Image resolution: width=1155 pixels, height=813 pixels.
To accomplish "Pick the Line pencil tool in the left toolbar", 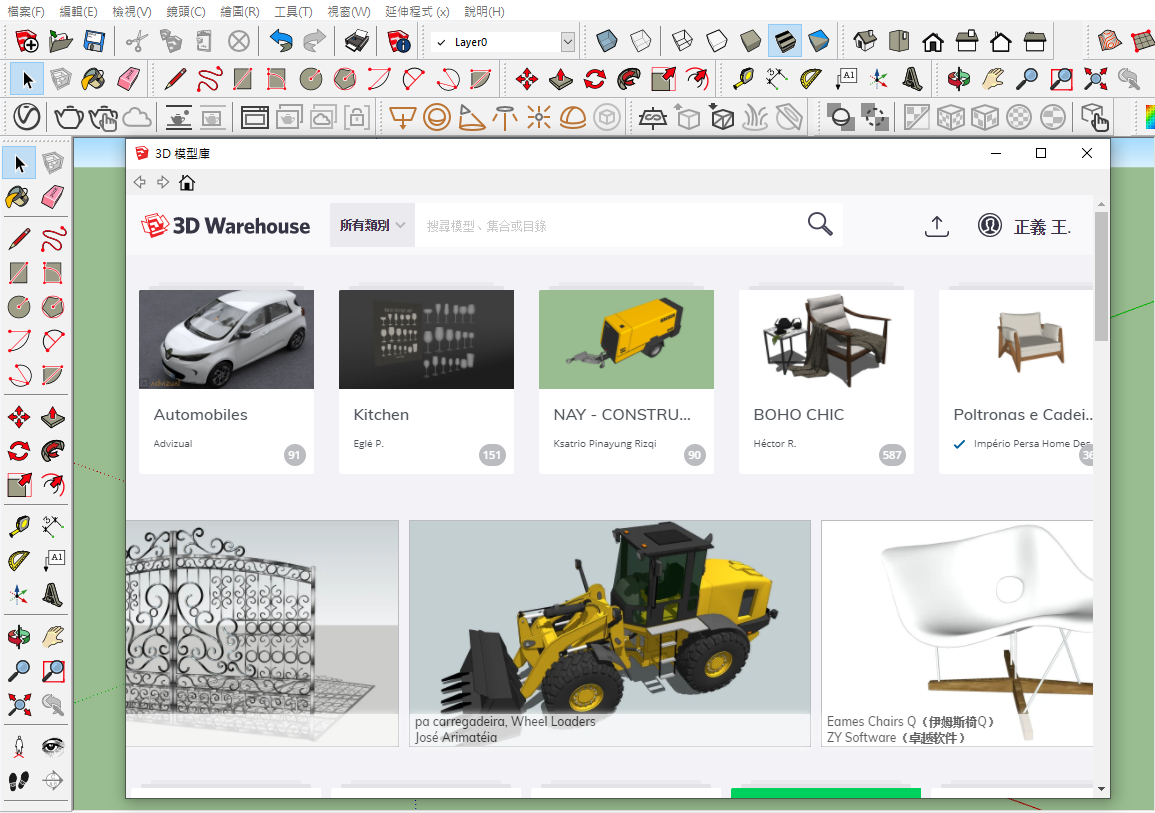I will tap(18, 239).
